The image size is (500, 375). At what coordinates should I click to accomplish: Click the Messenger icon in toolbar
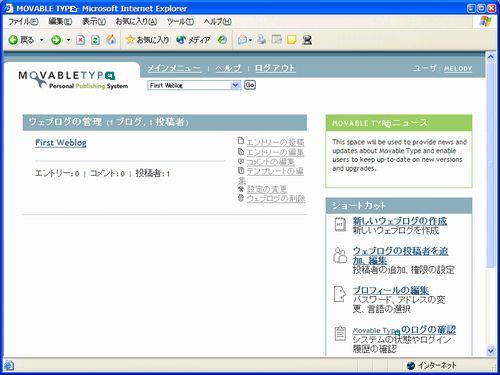click(x=307, y=40)
